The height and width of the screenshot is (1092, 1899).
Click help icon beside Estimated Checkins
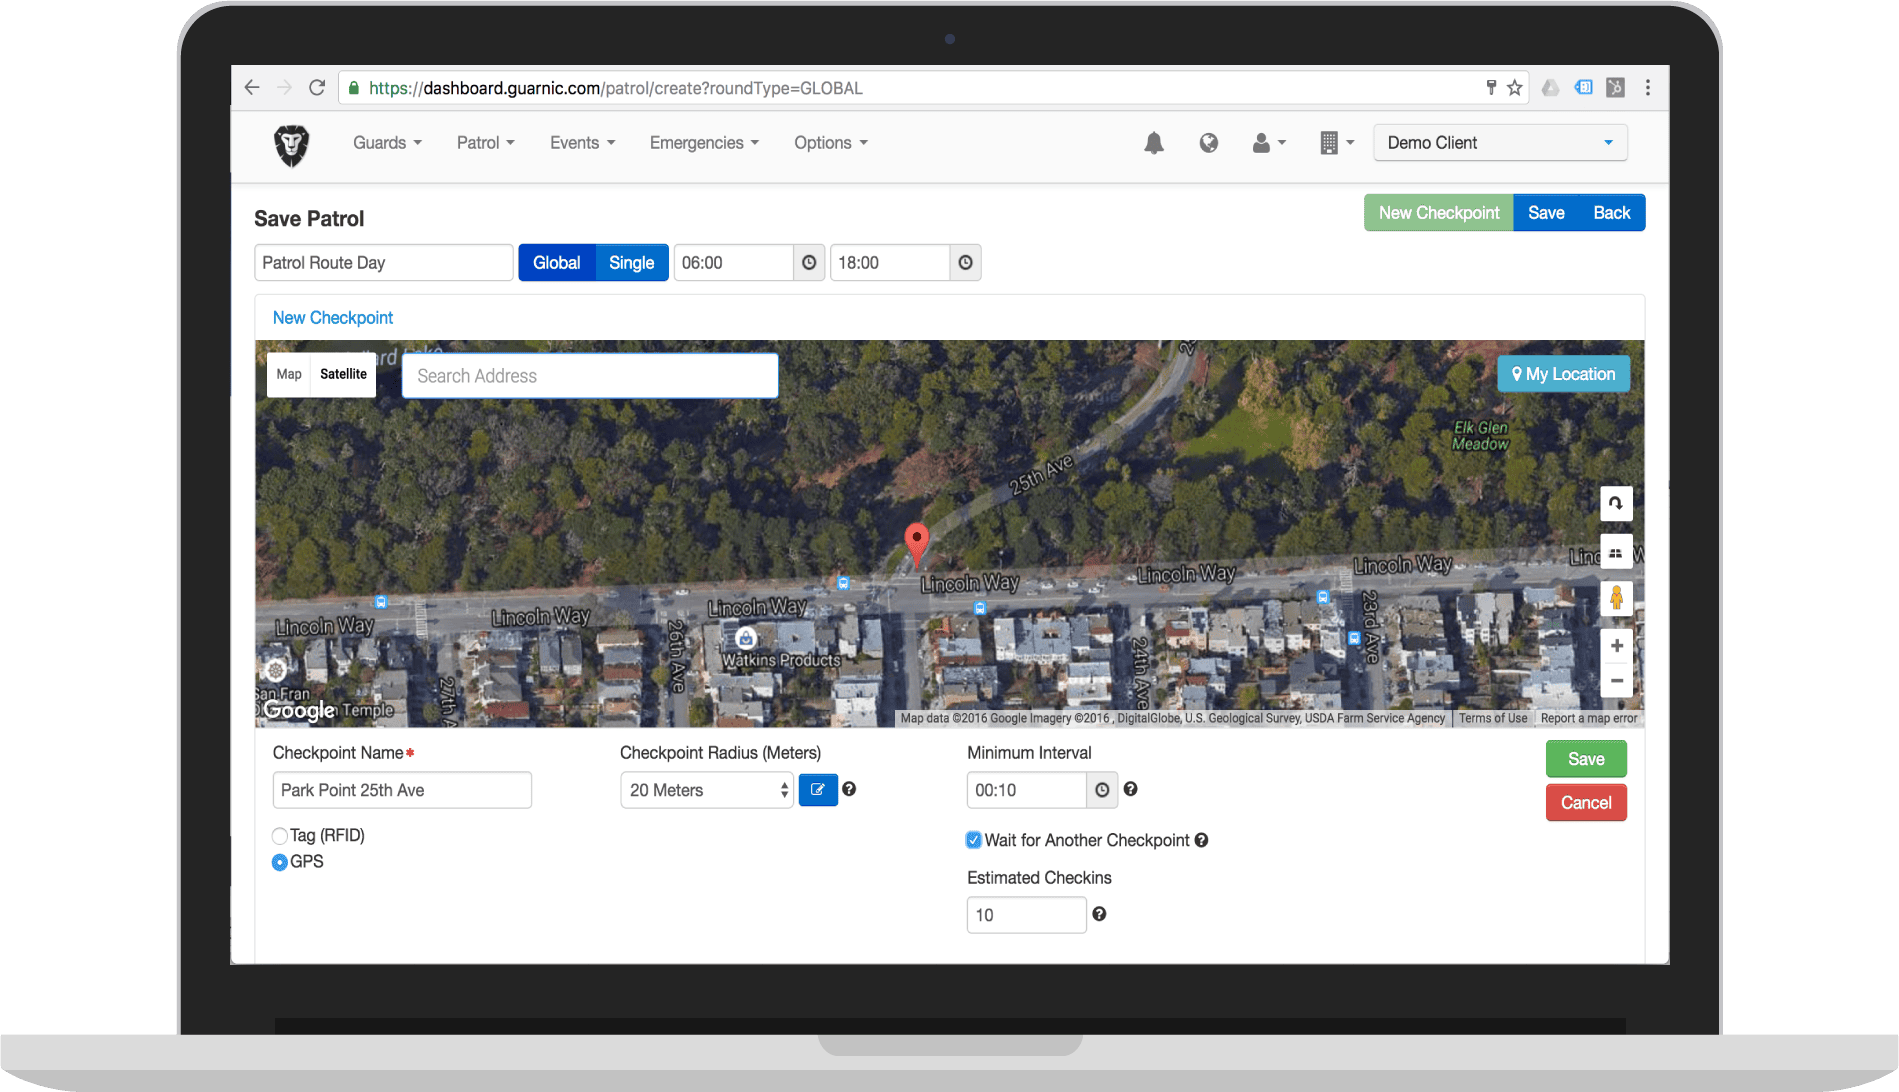point(1099,914)
